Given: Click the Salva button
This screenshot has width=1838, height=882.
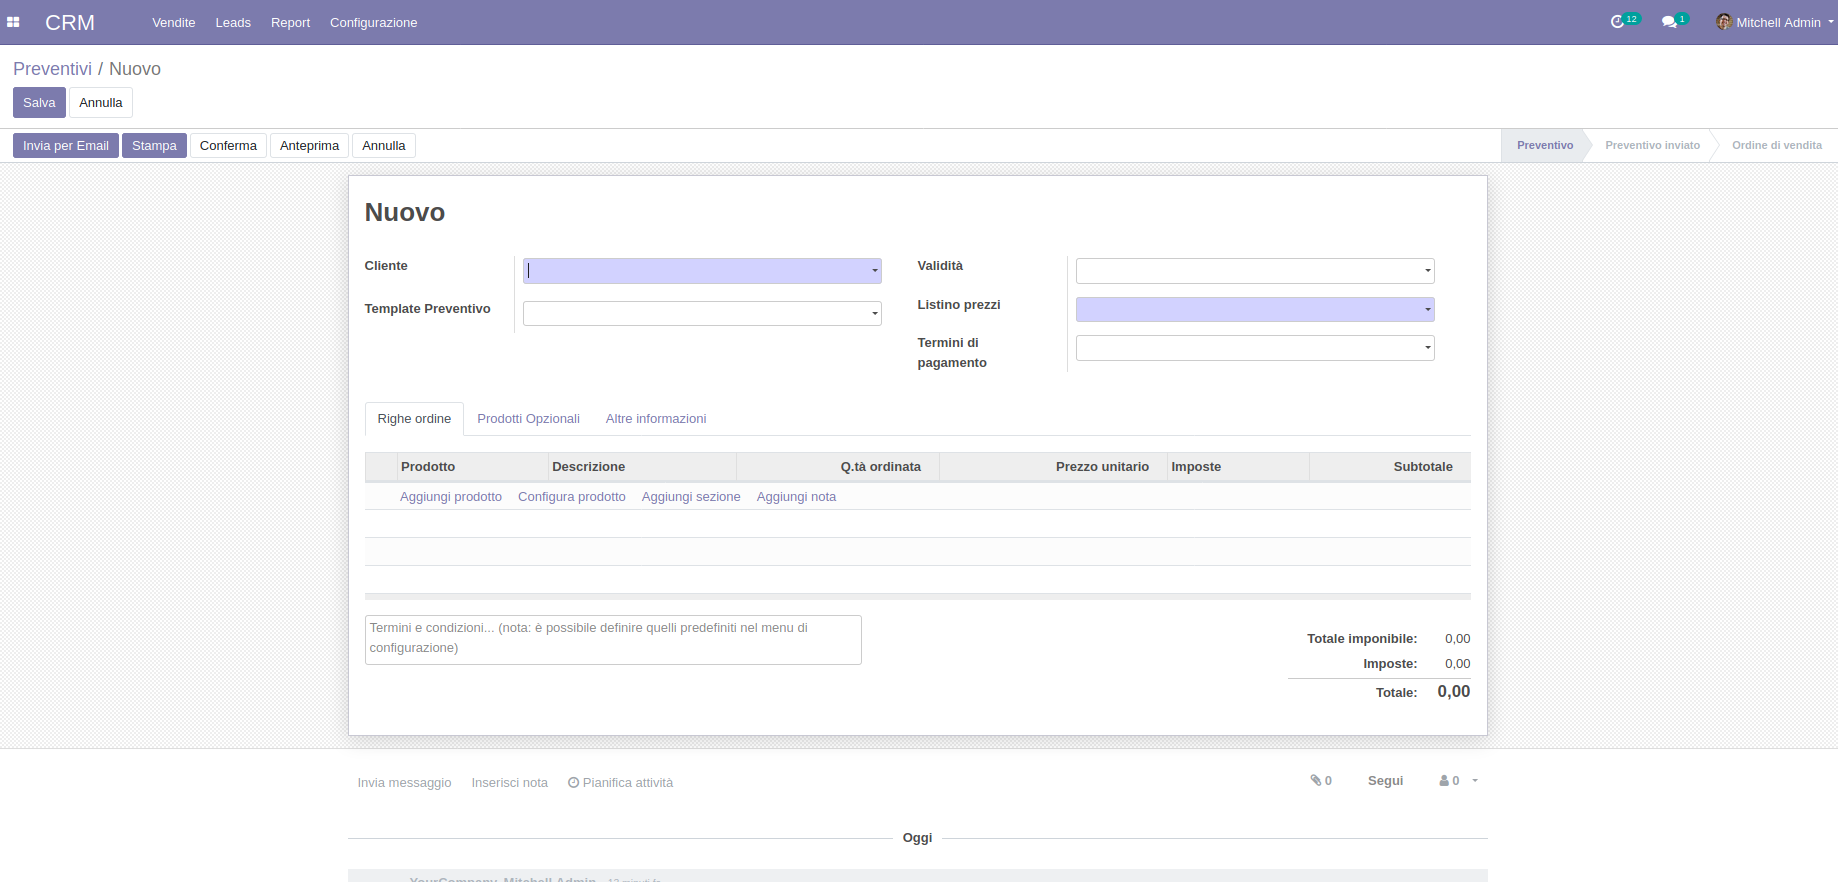Looking at the screenshot, I should (39, 103).
